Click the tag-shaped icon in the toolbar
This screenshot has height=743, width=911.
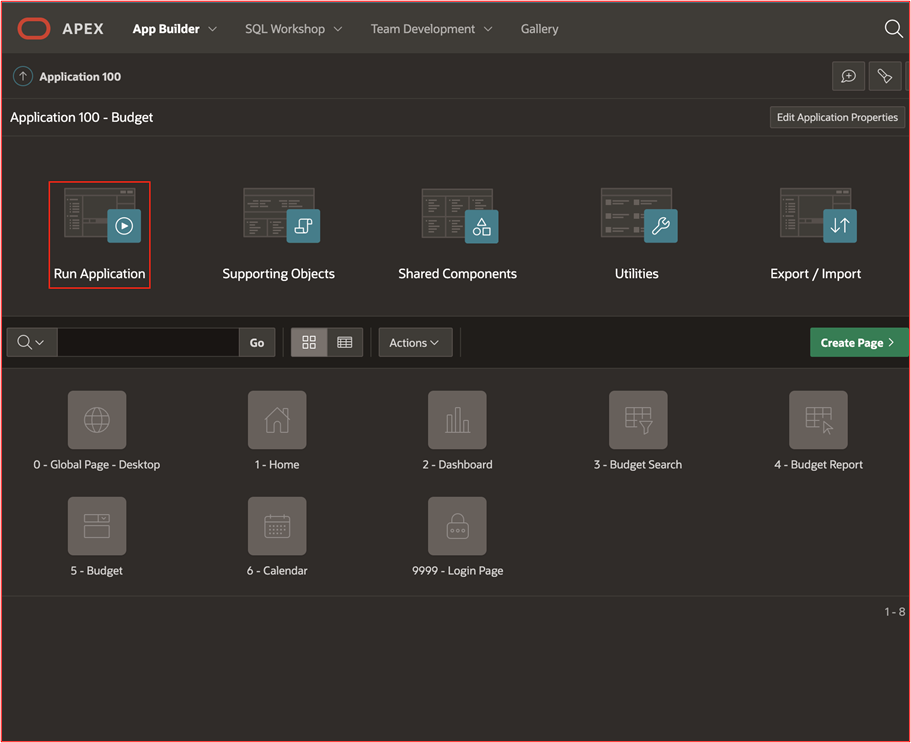(884, 76)
